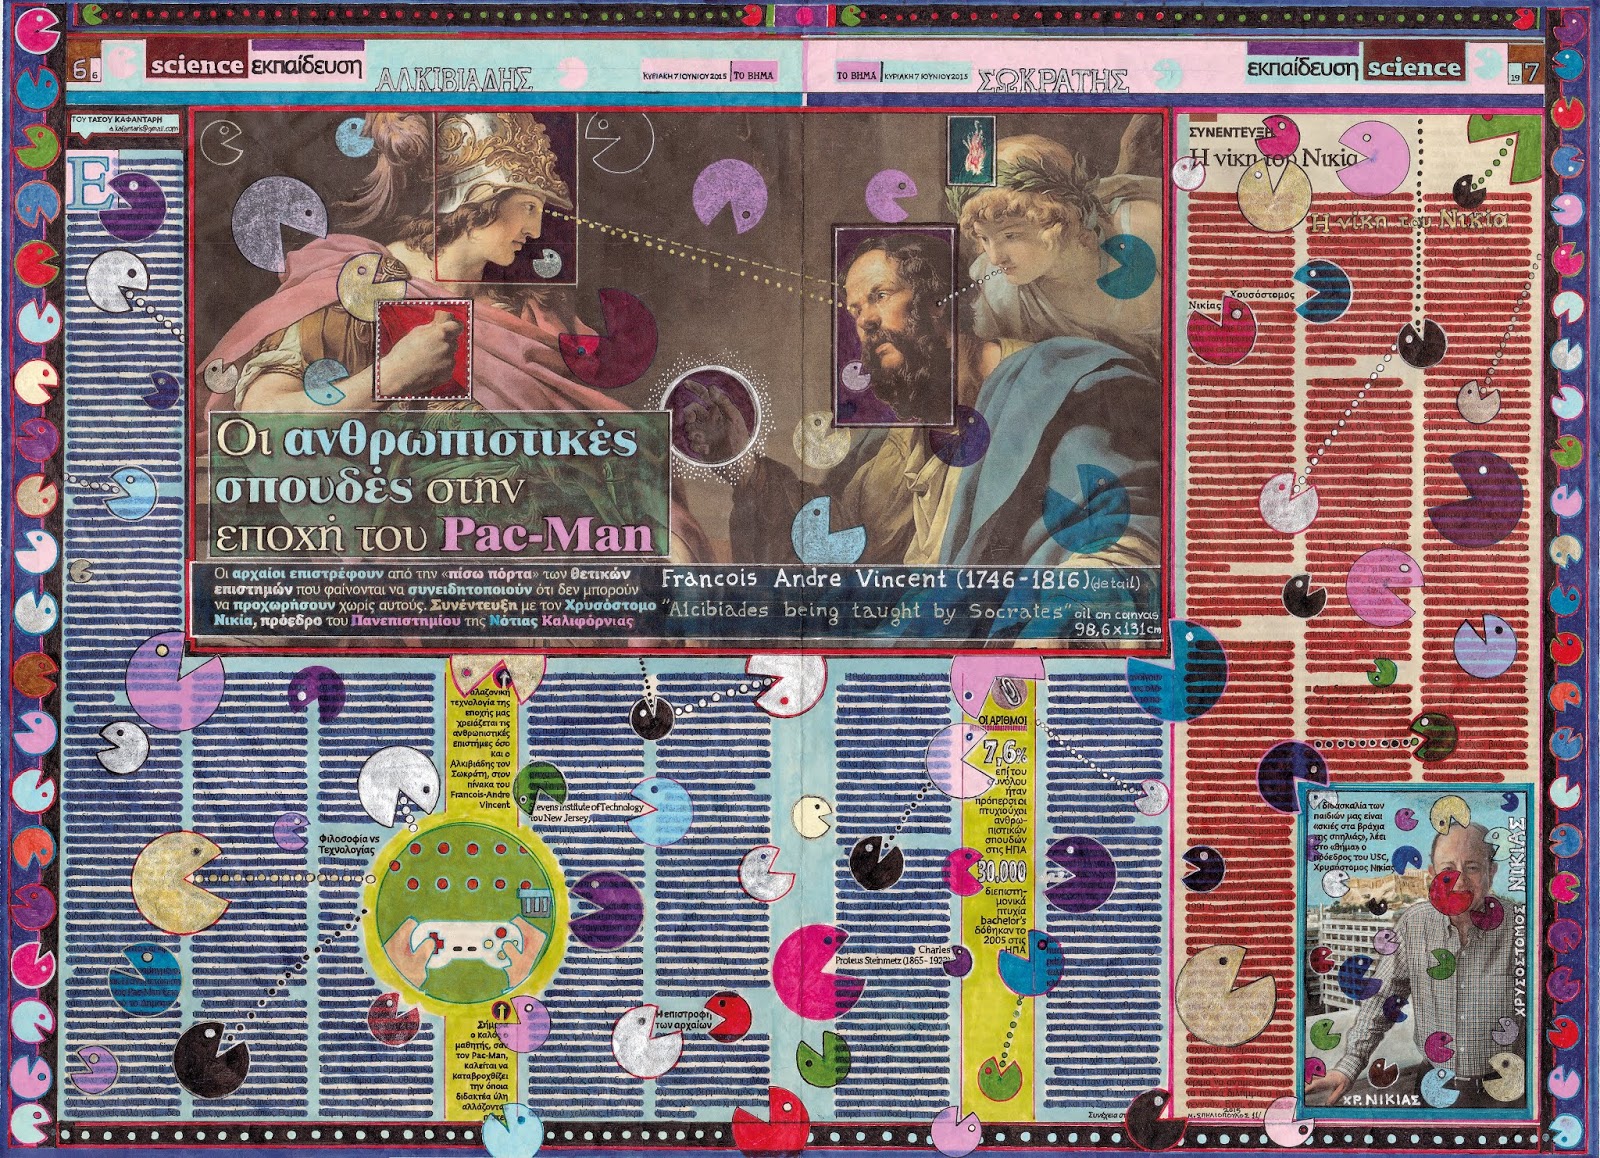
Task: Select the game controller illustration
Action: 464,943
